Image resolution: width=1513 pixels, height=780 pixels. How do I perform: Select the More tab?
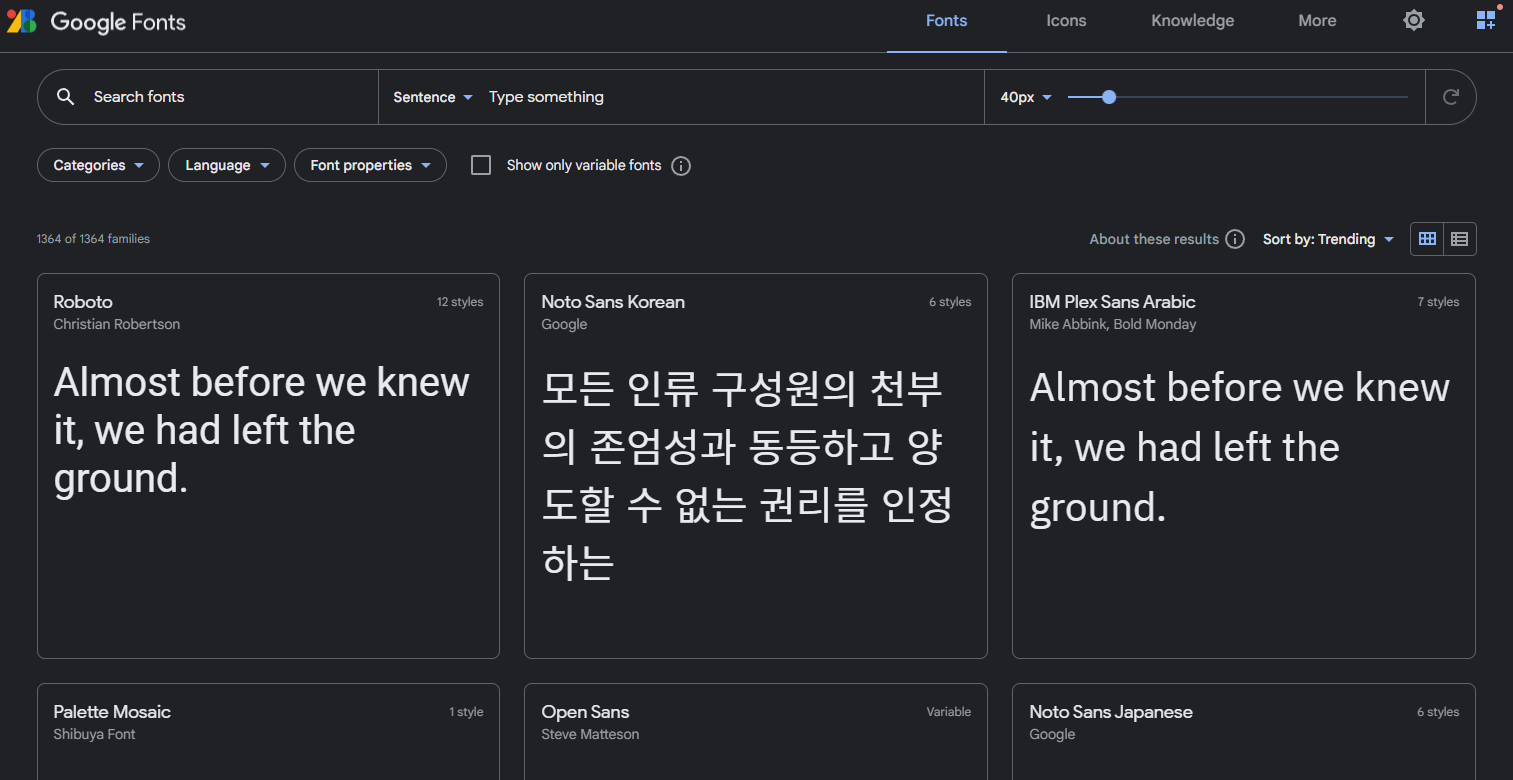point(1317,21)
